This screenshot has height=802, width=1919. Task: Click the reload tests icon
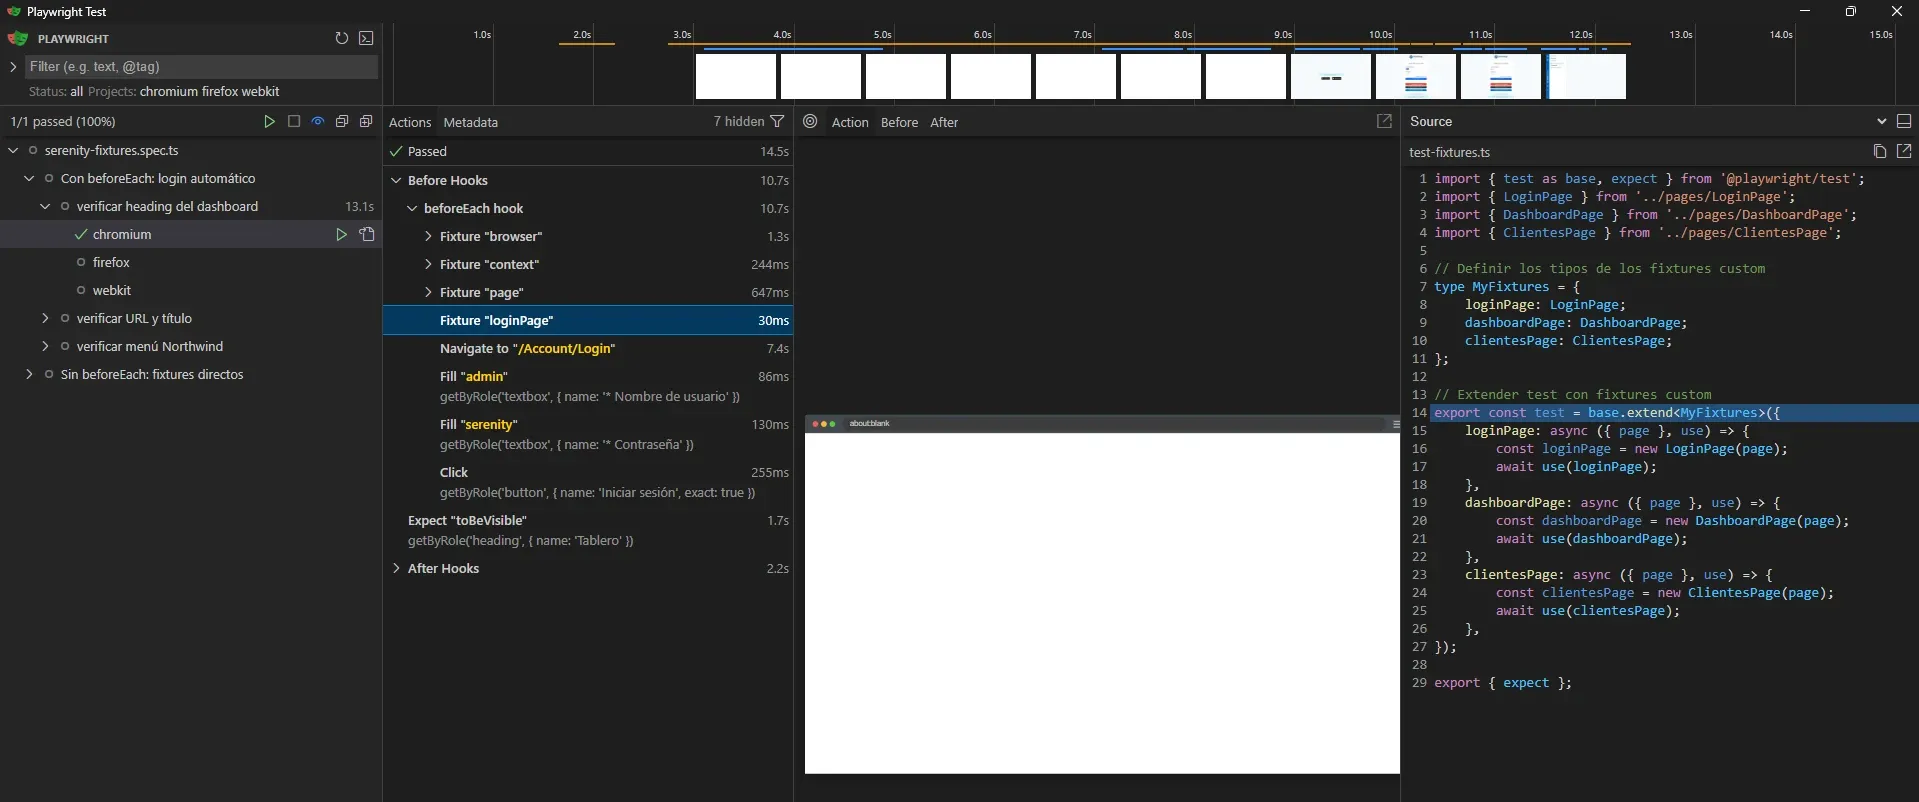click(342, 38)
